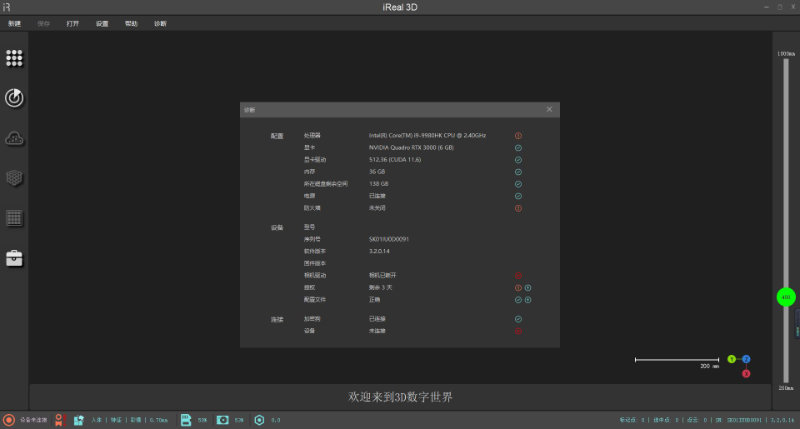800x429 pixels.
Task: Click the 138 GB disk space value
Action: (x=379, y=184)
